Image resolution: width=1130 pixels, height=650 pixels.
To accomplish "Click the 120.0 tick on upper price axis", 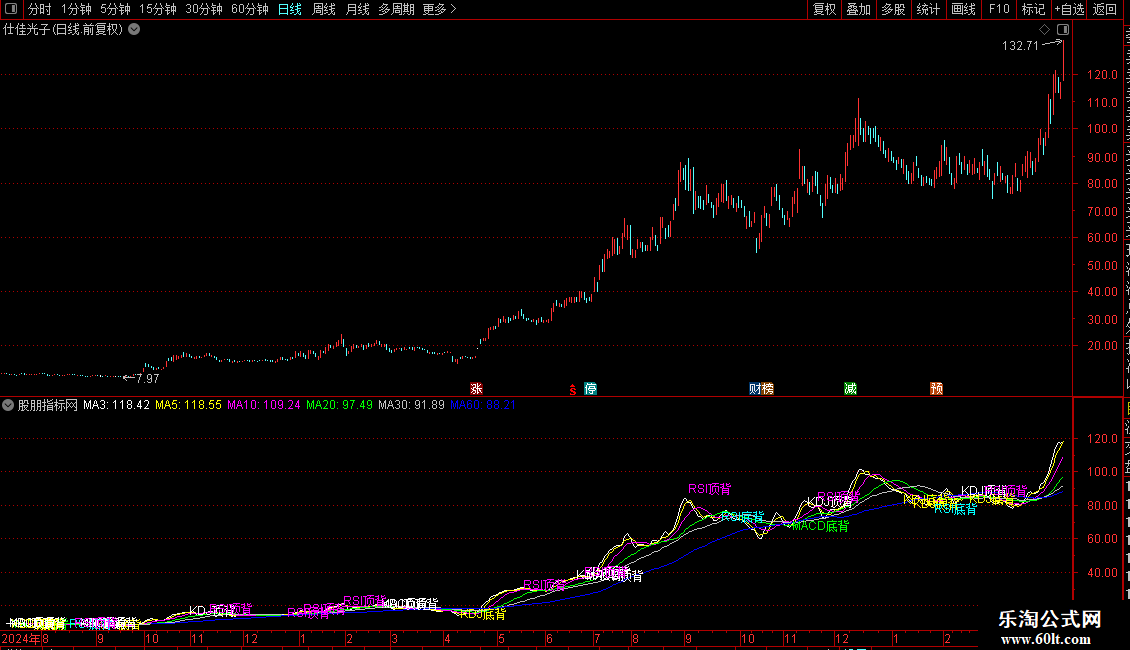I will pyautogui.click(x=1103, y=75).
